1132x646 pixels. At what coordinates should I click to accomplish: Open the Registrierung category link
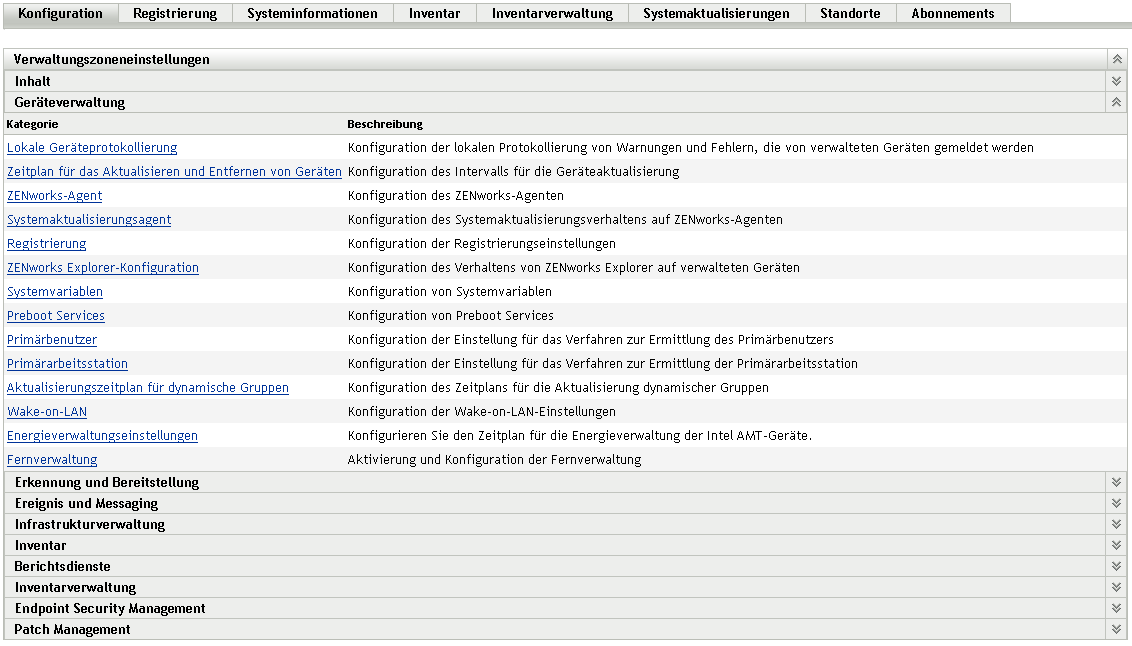(x=46, y=244)
